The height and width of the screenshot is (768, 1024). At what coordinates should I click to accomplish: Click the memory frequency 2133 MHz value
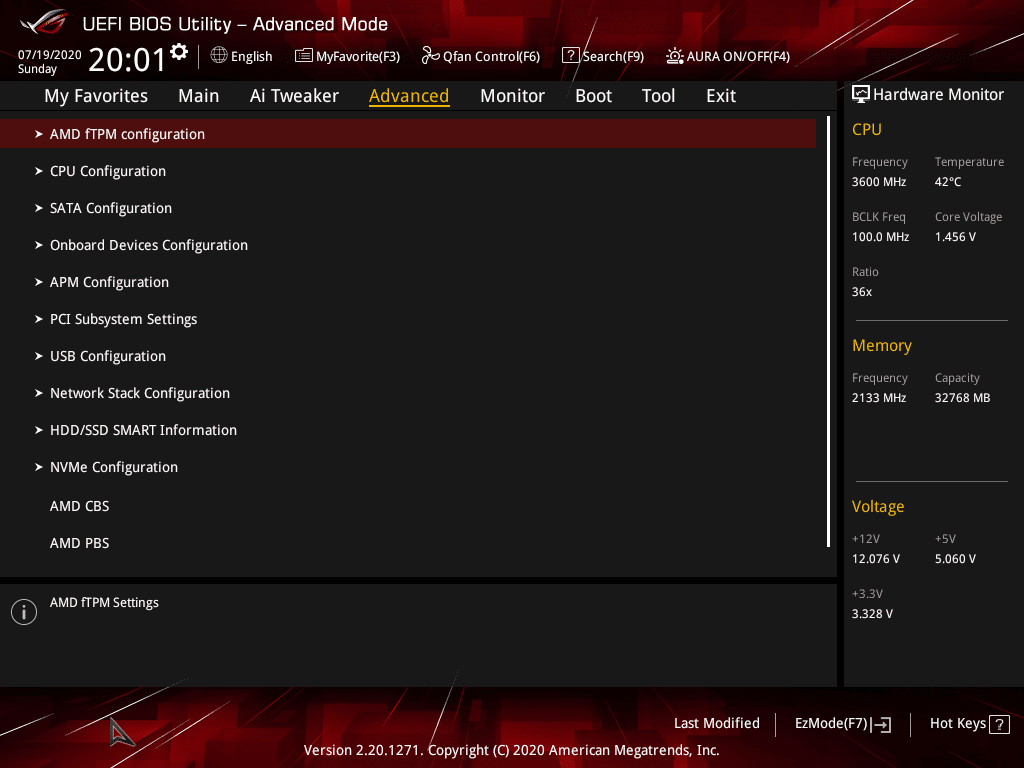879,398
